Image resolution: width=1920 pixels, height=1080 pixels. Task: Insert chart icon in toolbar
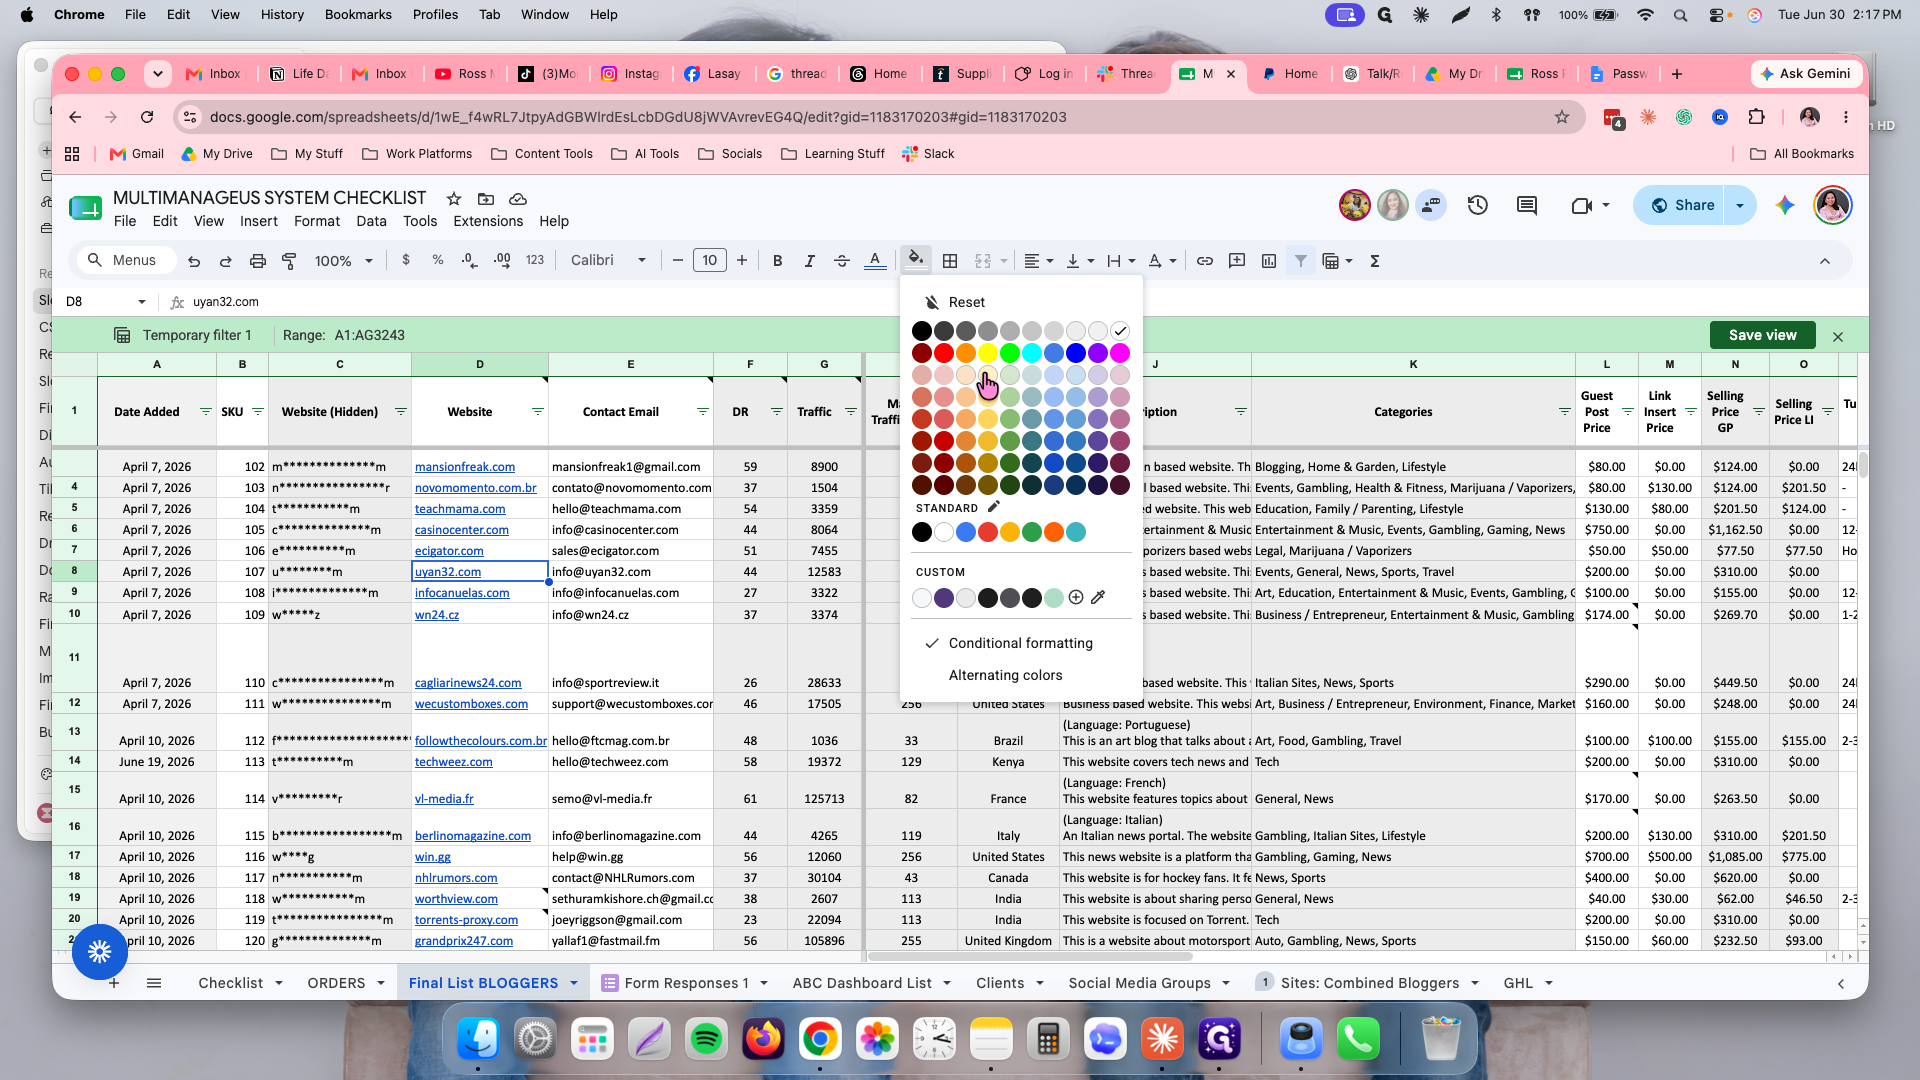1269,261
